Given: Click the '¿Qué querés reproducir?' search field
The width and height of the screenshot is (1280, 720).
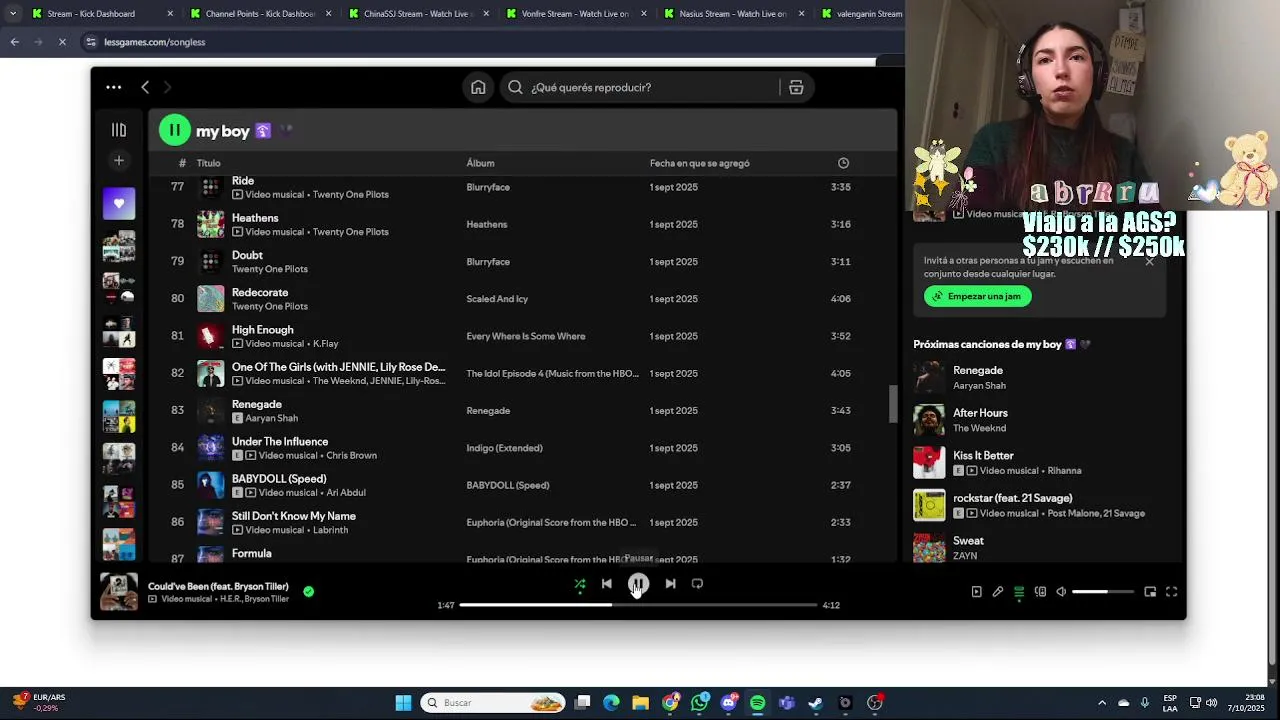Looking at the screenshot, I should coord(640,87).
